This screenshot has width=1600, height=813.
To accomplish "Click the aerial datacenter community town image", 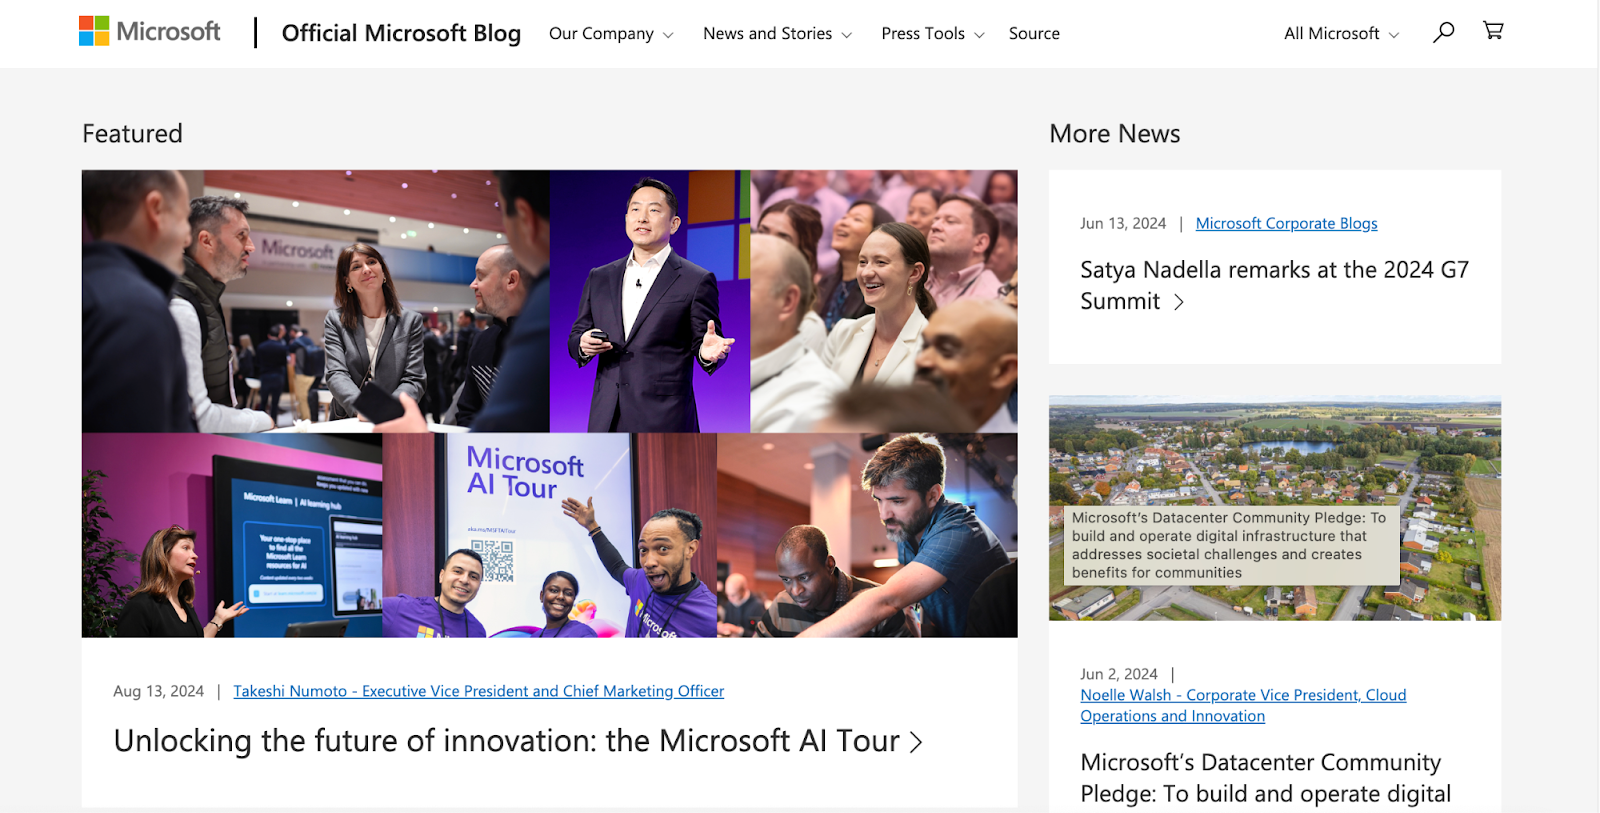I will 1275,508.
